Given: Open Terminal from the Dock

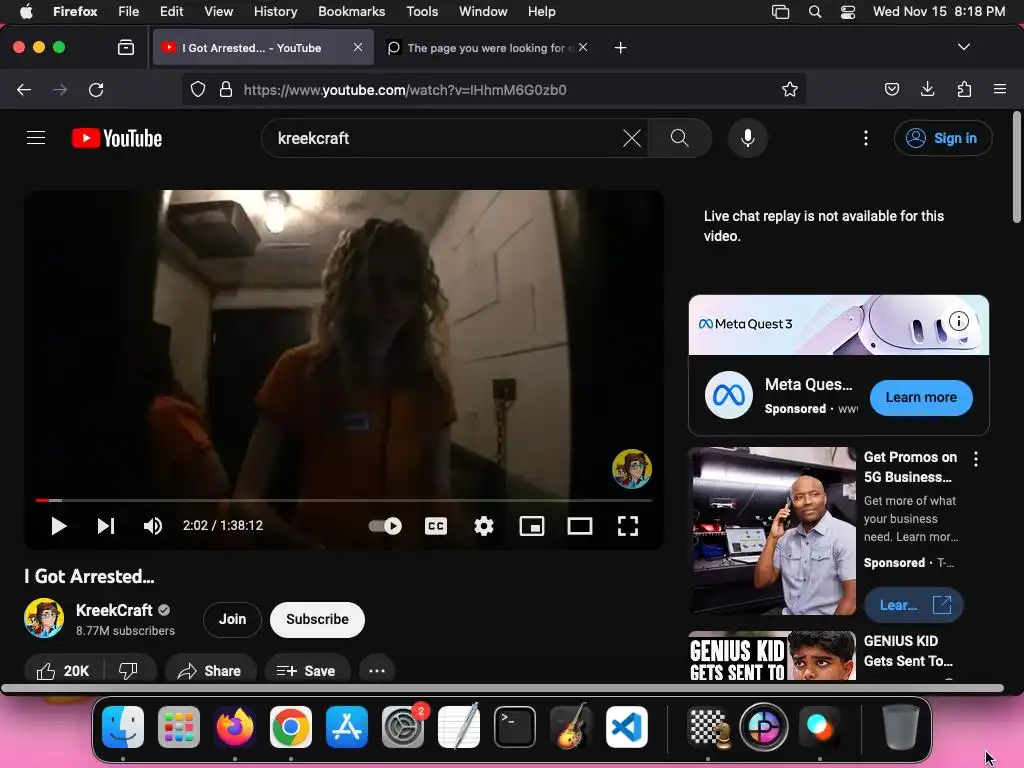Looking at the screenshot, I should click(x=515, y=727).
